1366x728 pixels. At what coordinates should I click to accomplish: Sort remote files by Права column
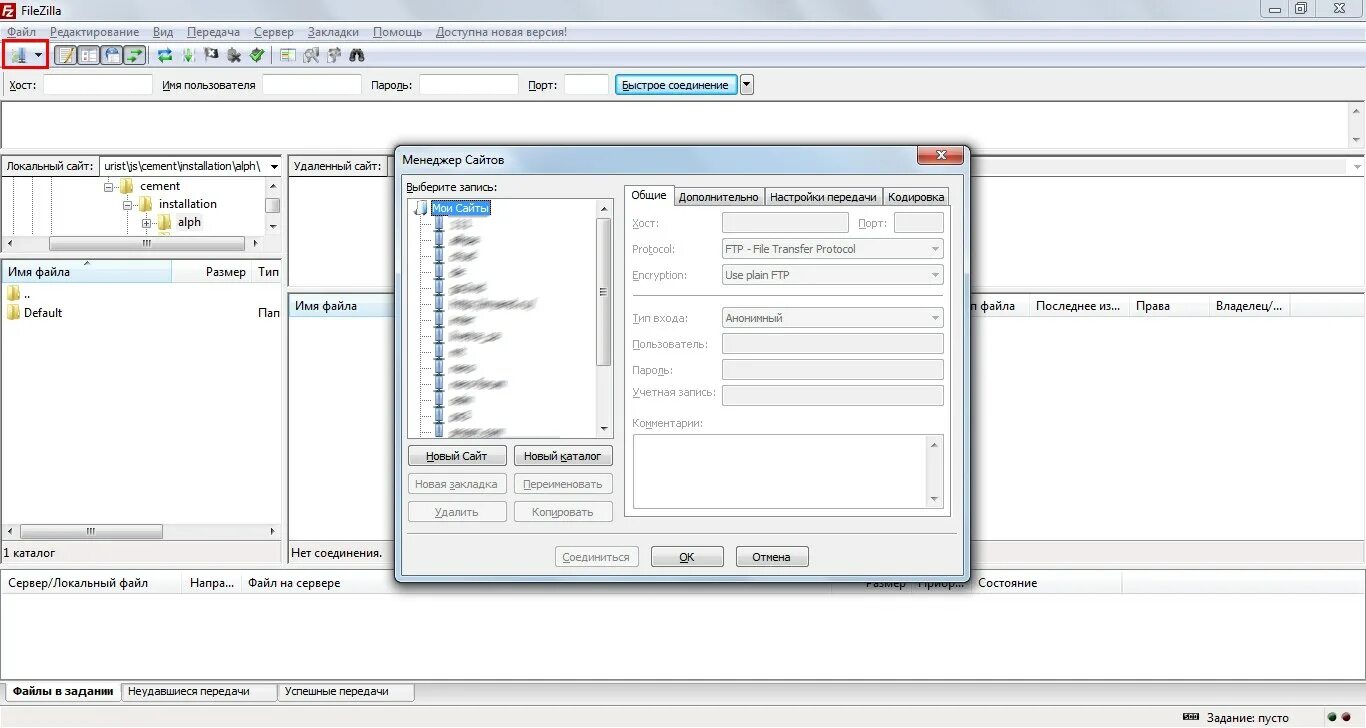[1168, 306]
